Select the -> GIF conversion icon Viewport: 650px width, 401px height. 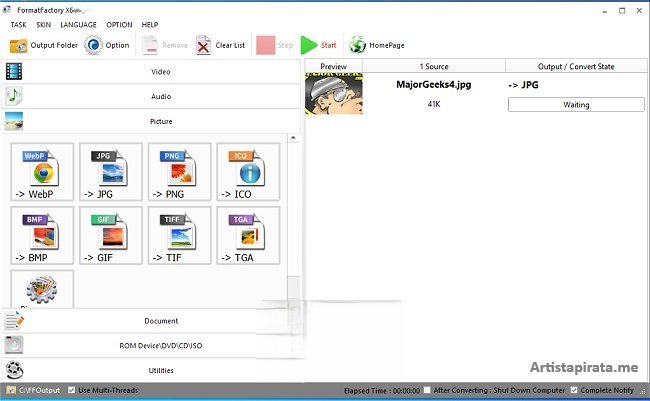click(111, 235)
